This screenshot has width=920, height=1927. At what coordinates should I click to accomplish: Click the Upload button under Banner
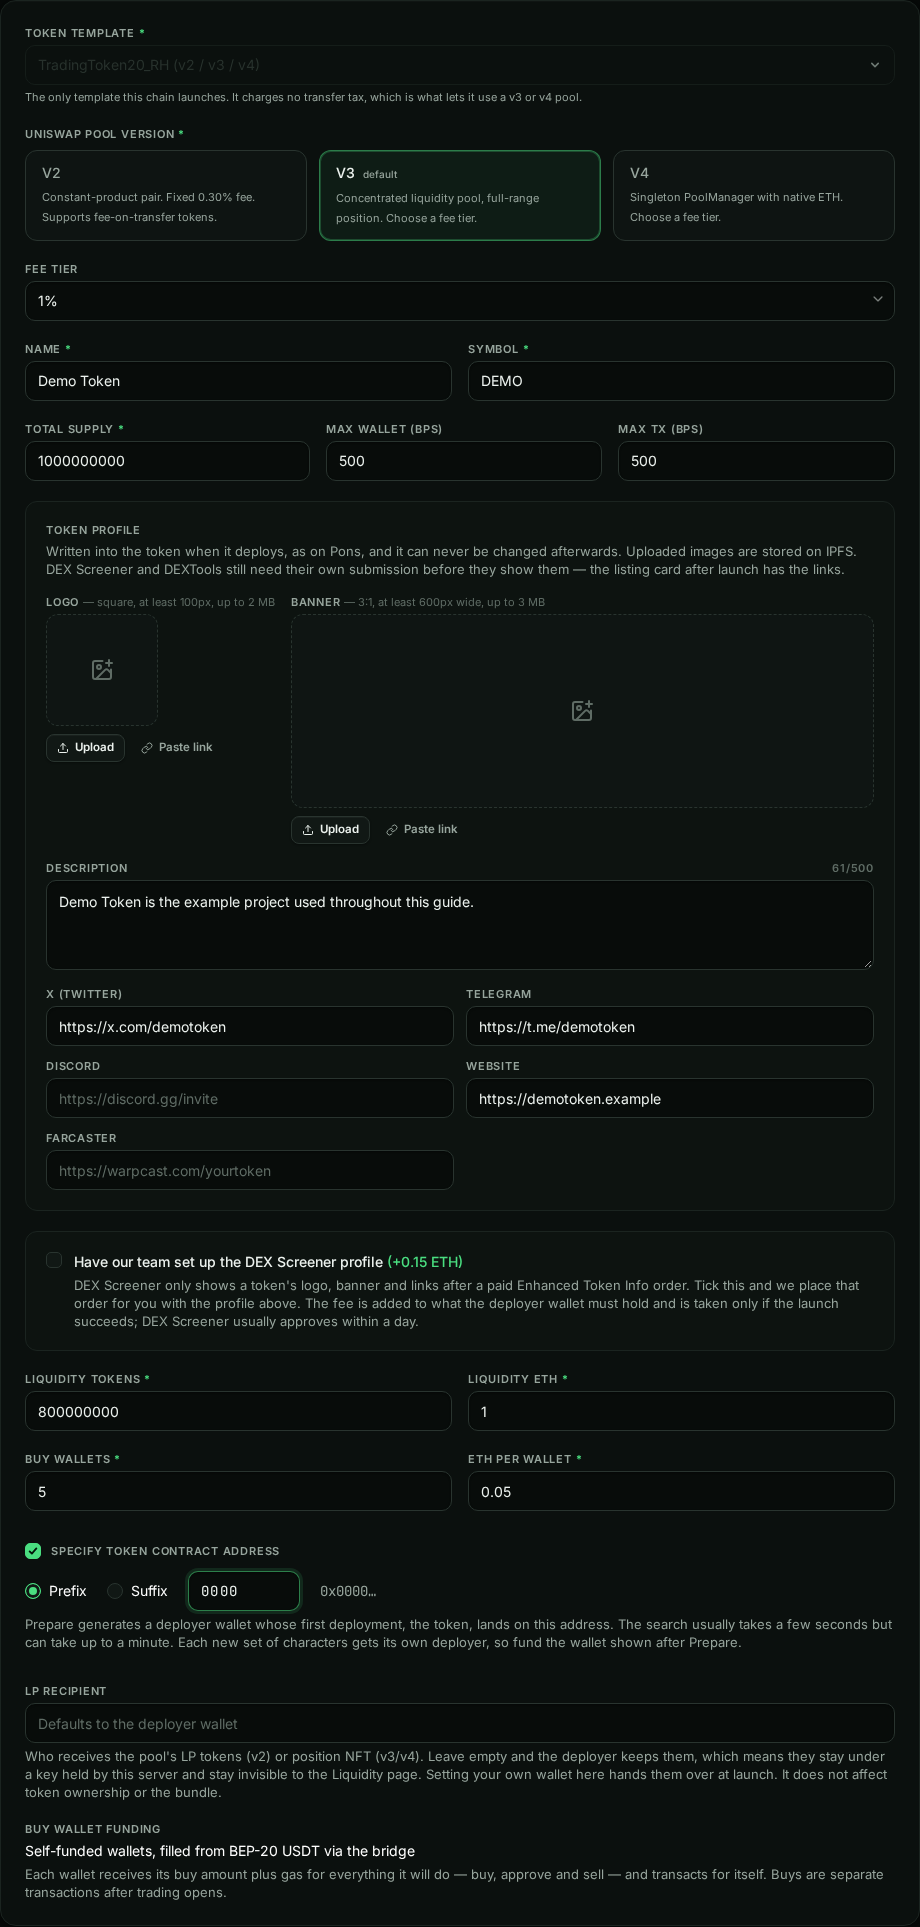(331, 830)
